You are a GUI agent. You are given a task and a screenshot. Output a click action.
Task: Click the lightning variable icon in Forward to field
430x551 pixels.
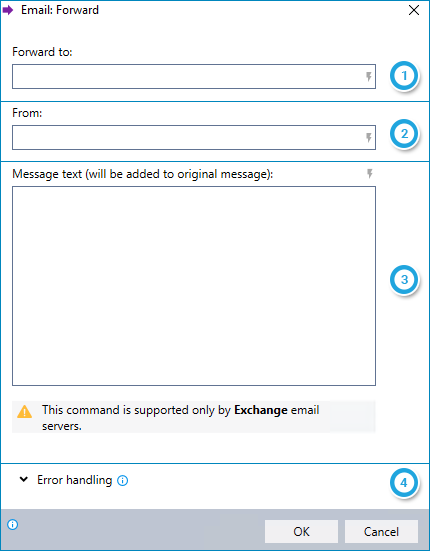[369, 76]
